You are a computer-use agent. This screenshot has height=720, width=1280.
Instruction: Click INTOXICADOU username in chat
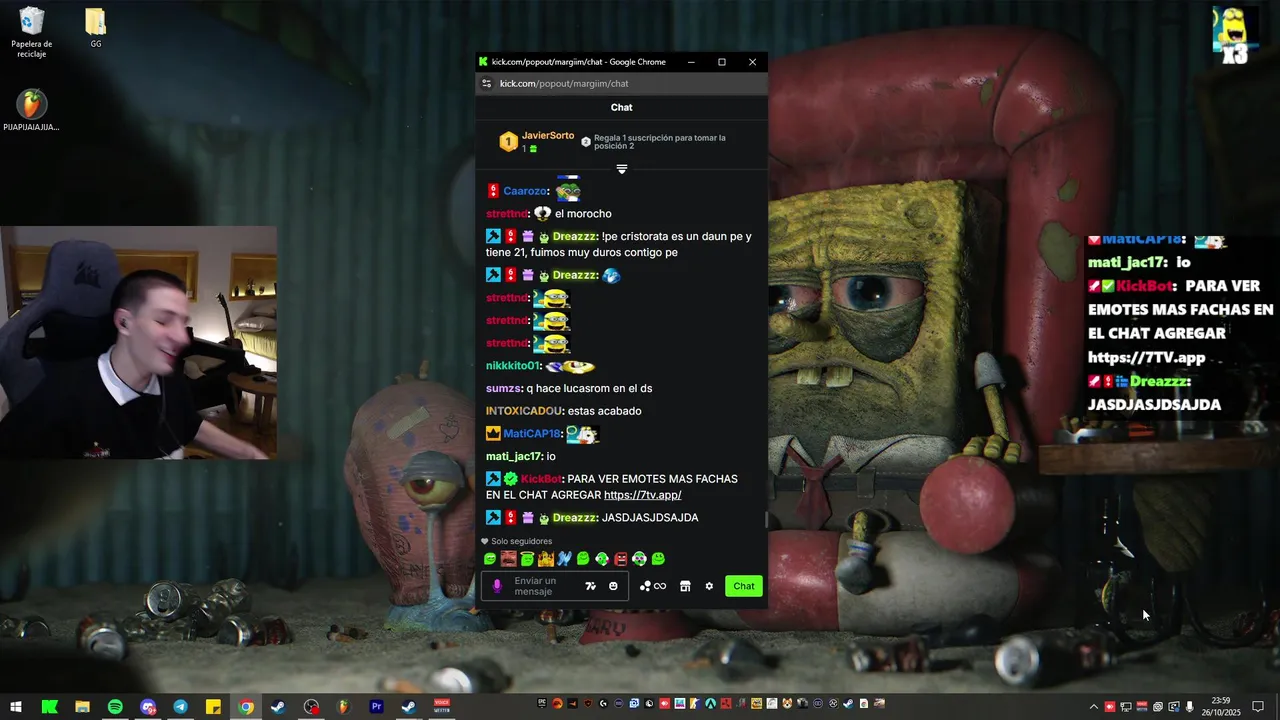(x=525, y=411)
